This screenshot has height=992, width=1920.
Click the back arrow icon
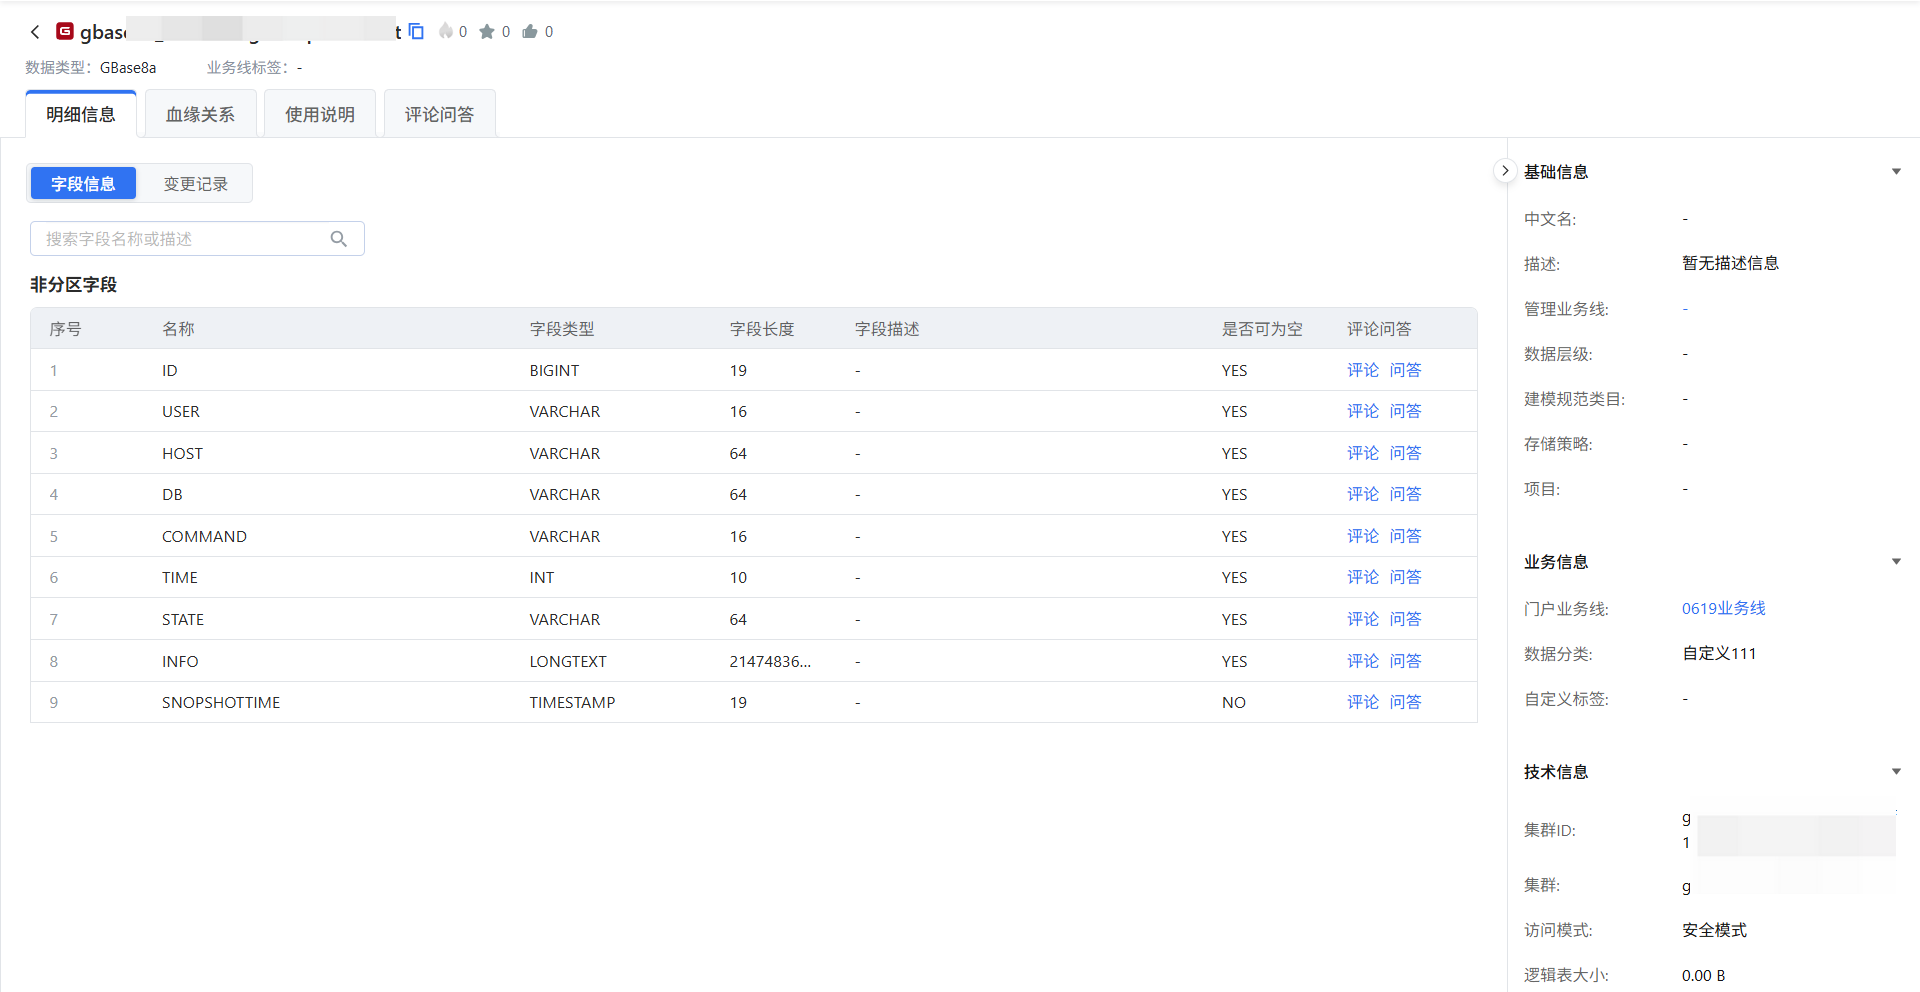[x=35, y=32]
